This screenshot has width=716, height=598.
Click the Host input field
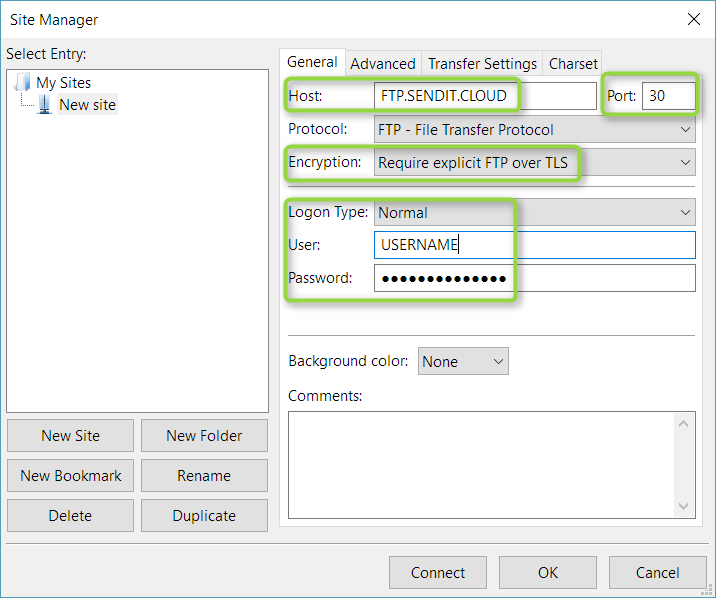coord(485,96)
